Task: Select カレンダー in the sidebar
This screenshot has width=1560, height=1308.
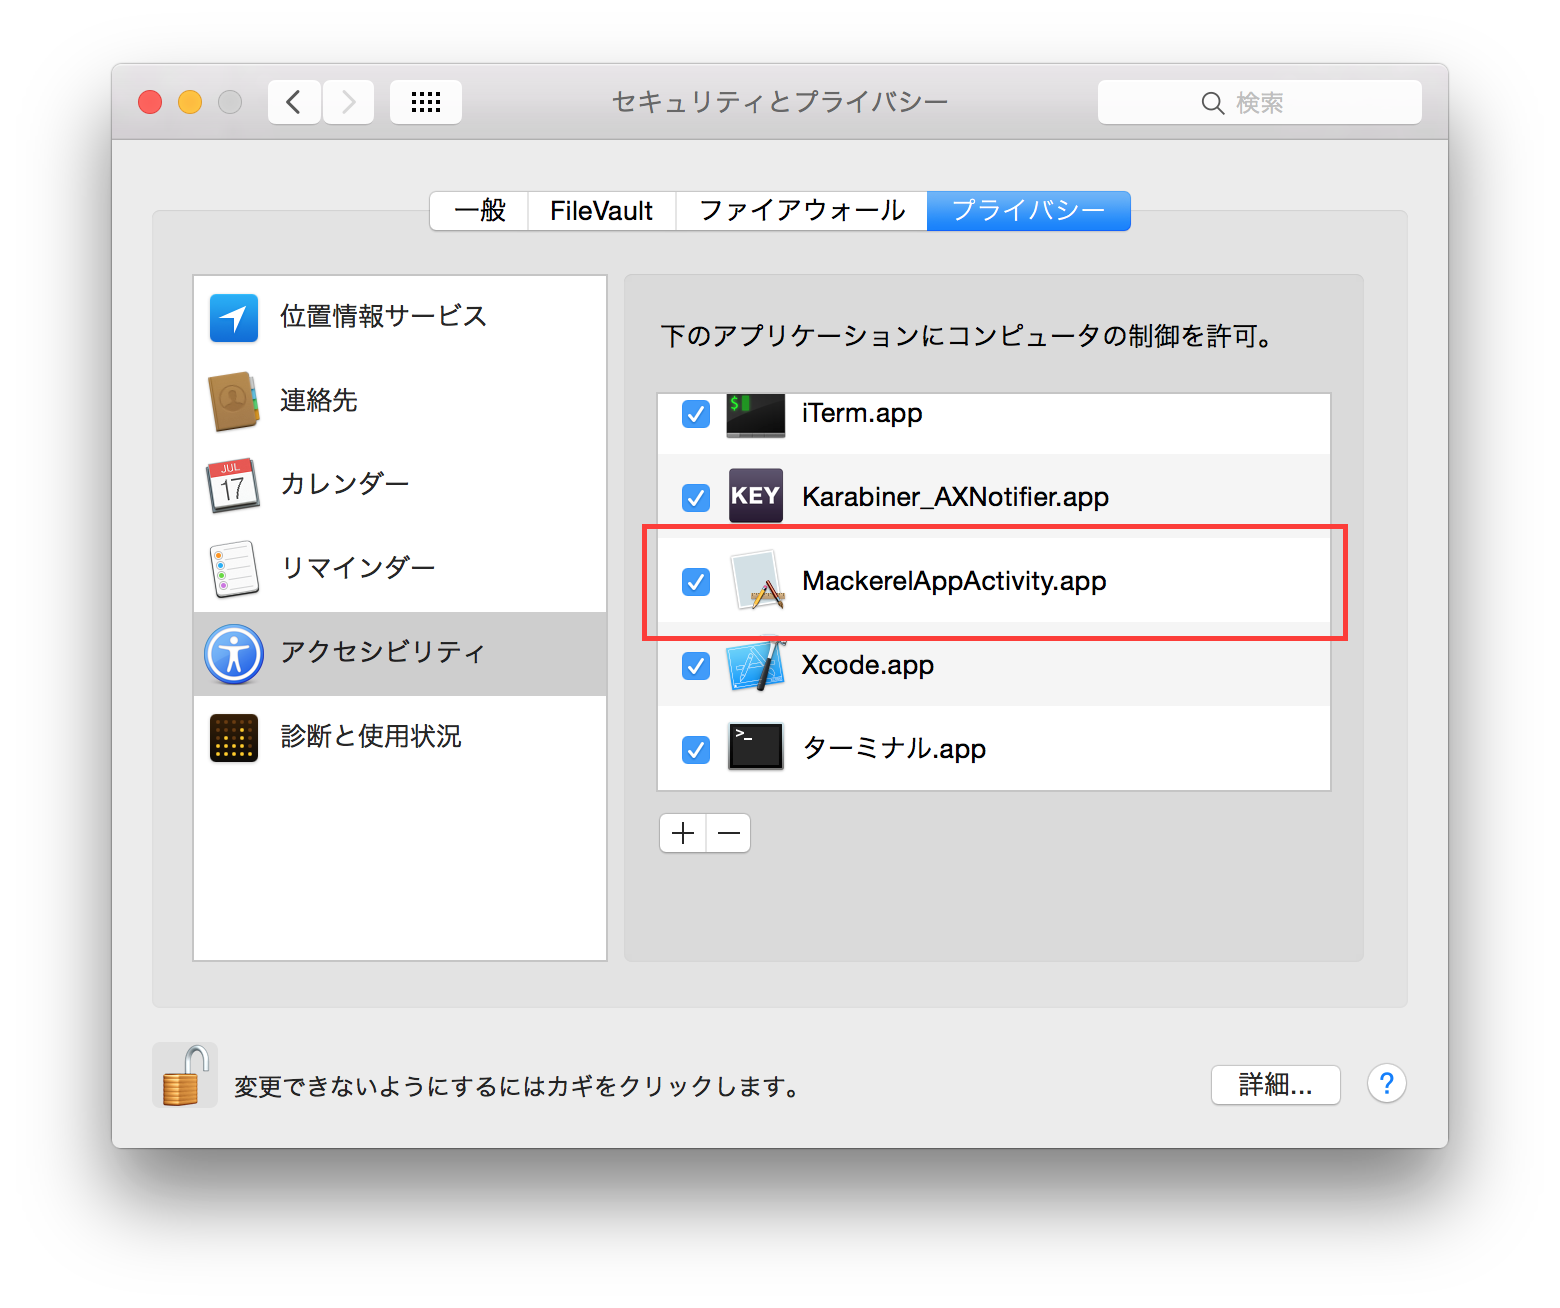Action: pyautogui.click(x=400, y=485)
